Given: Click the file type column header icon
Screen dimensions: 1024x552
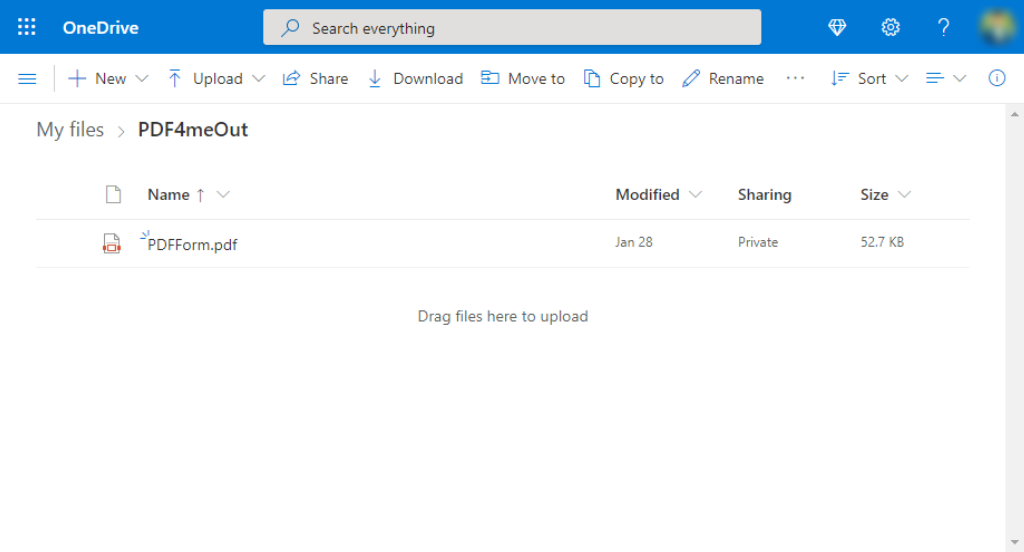Looking at the screenshot, I should (x=113, y=195).
